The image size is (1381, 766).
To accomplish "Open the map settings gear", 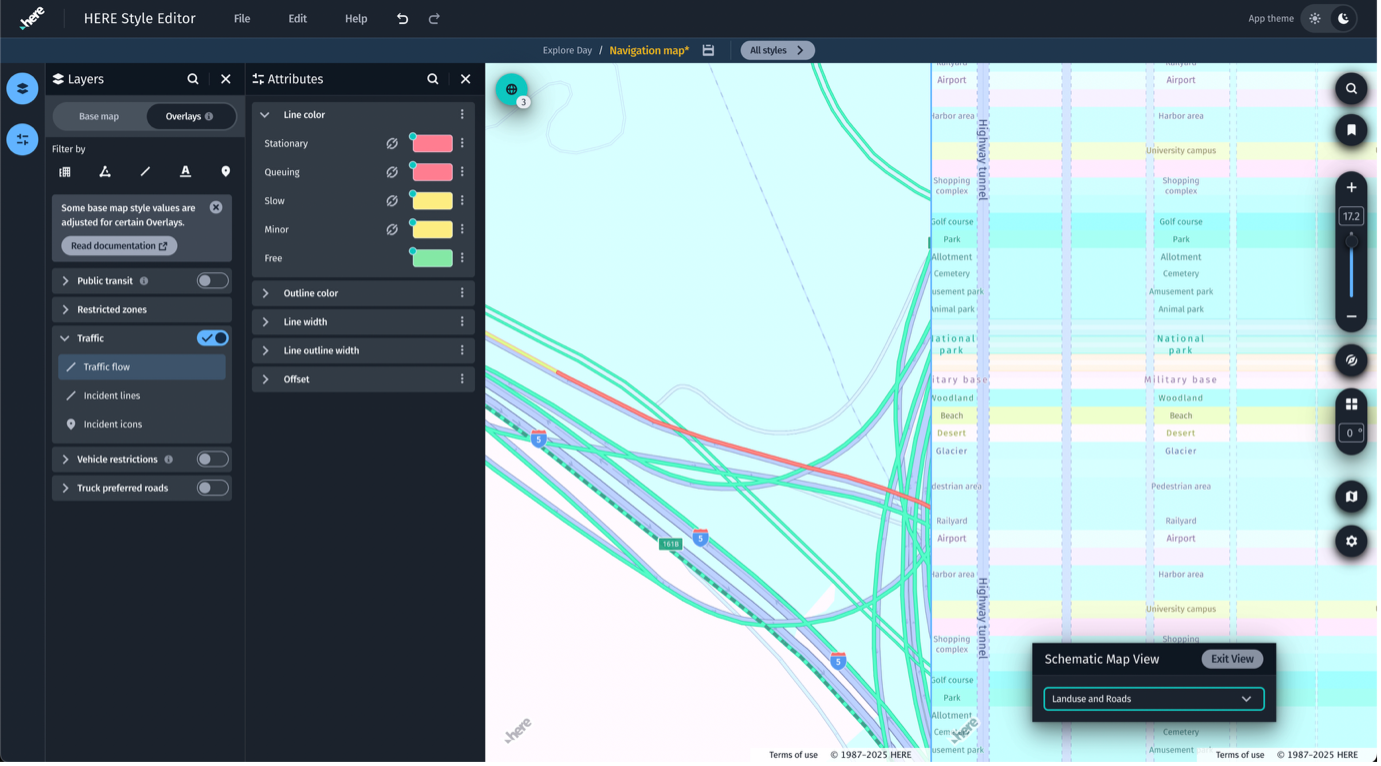I will pos(1351,541).
